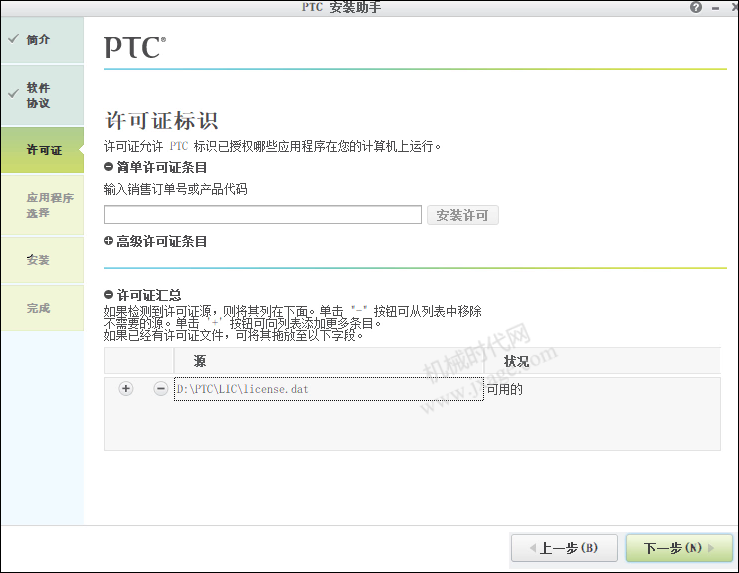Open the help question mark icon
Image resolution: width=739 pixels, height=573 pixels.
point(696,7)
